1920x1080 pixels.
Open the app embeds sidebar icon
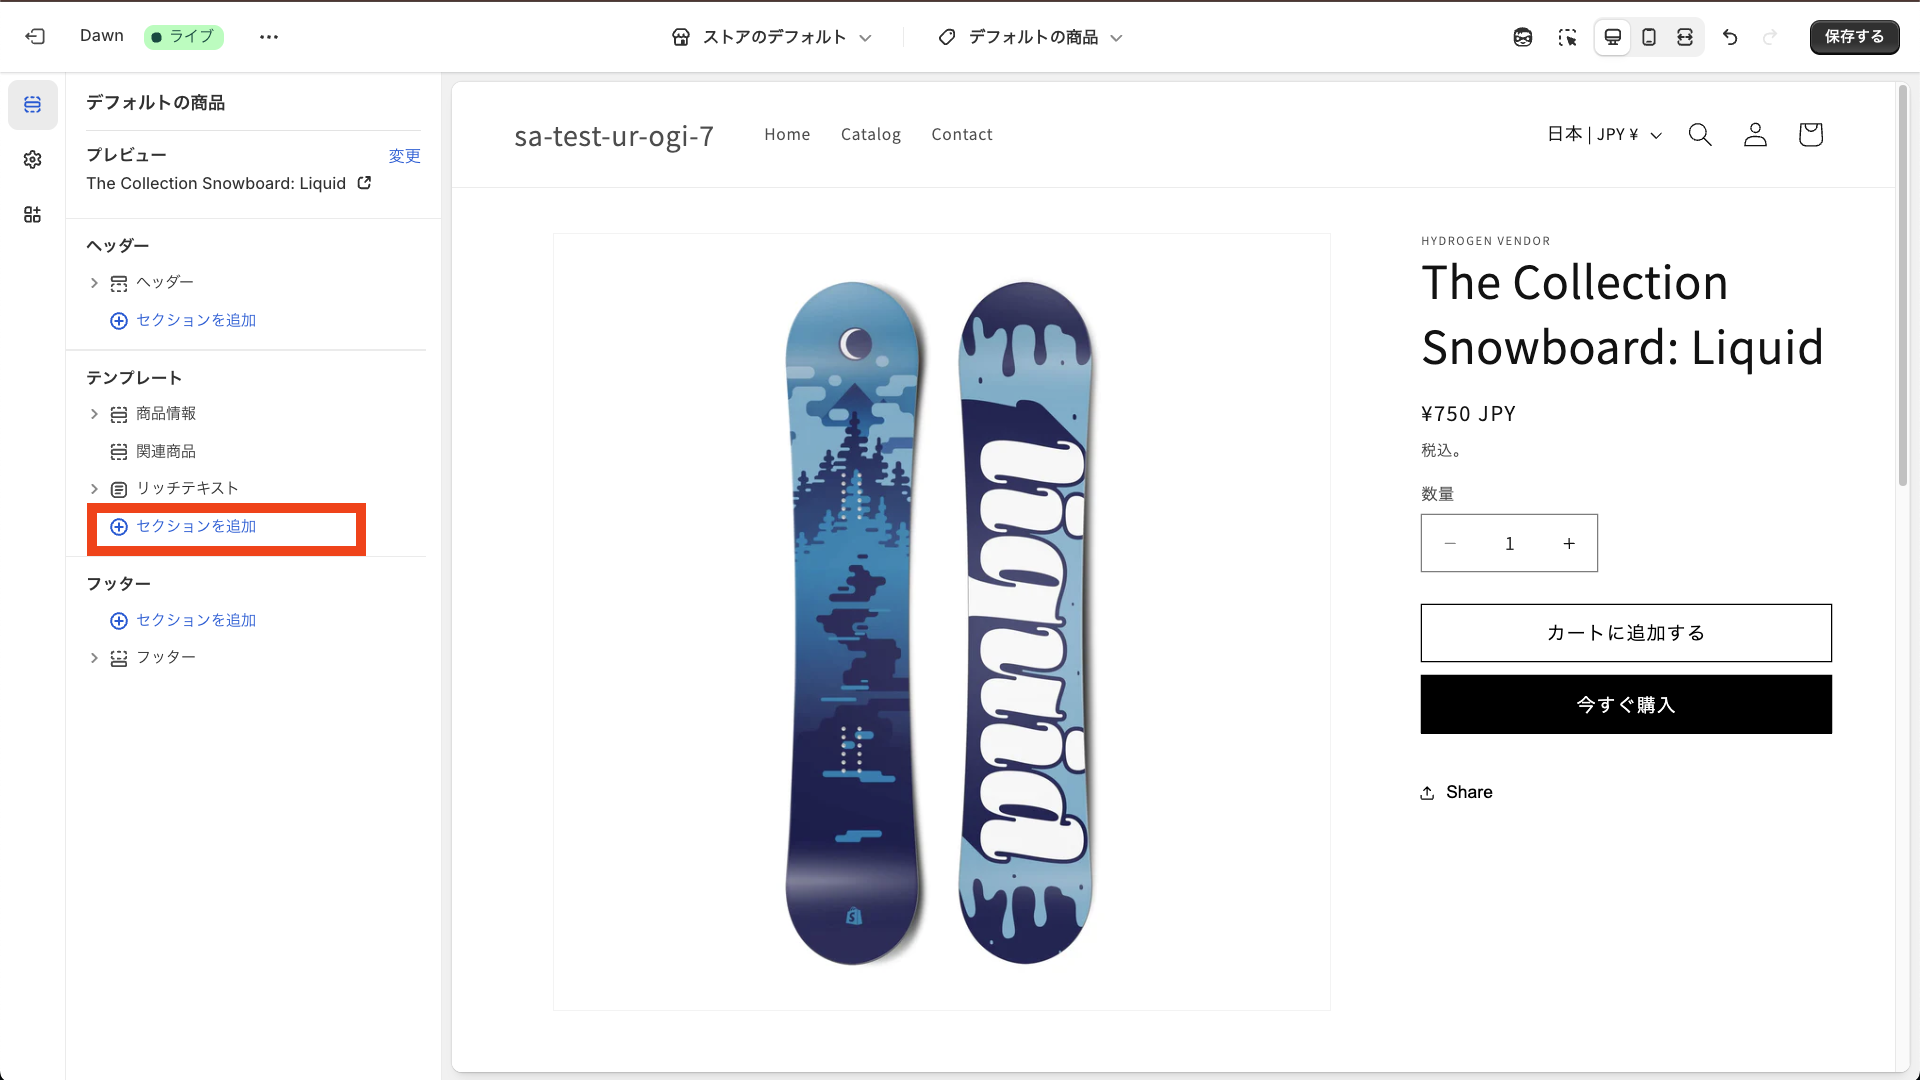pos(33,215)
